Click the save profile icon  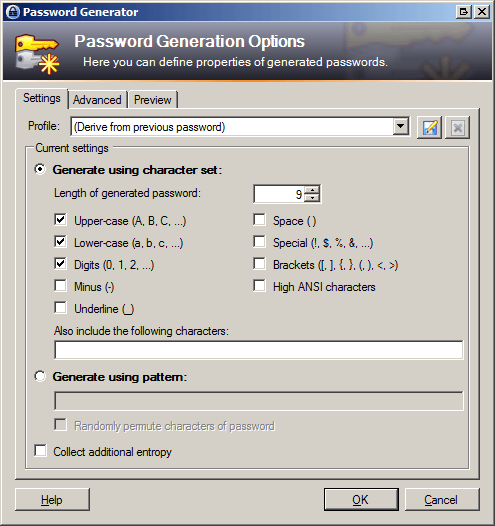pos(430,127)
